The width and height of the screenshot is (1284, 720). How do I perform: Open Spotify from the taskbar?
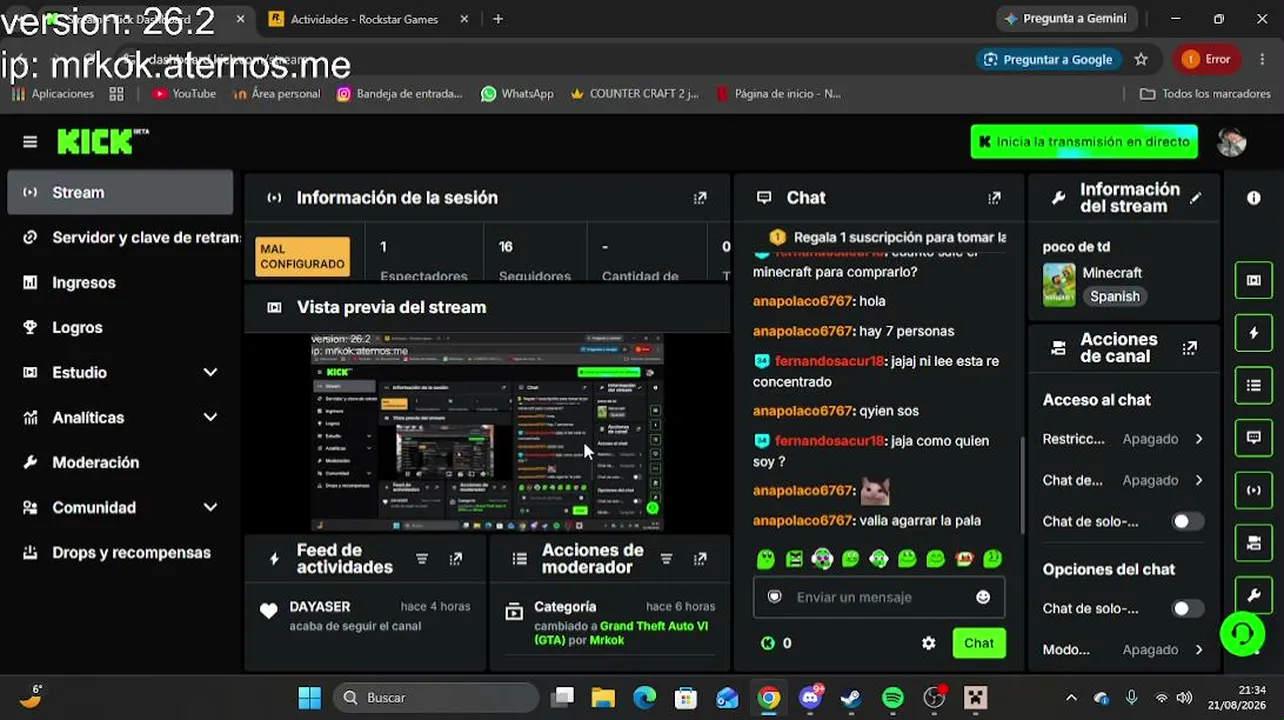(x=893, y=697)
